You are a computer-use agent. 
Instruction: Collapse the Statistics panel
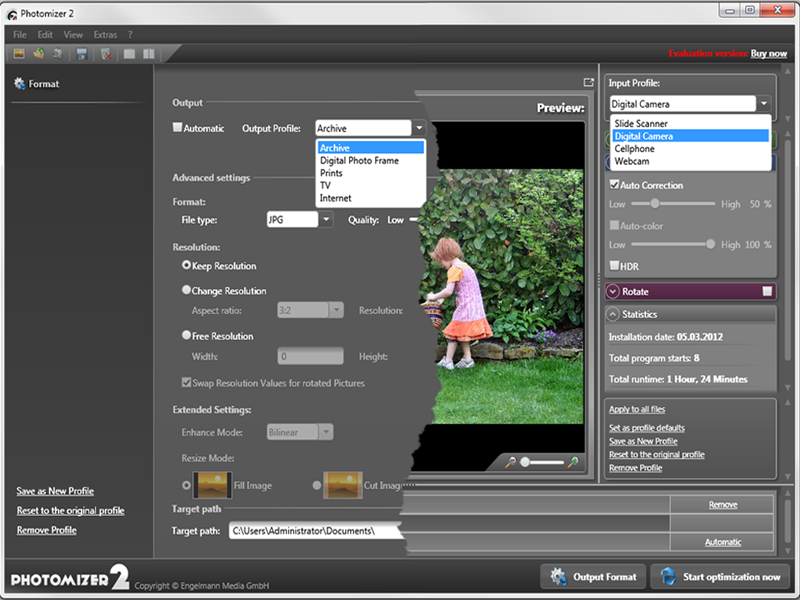pyautogui.click(x=614, y=315)
